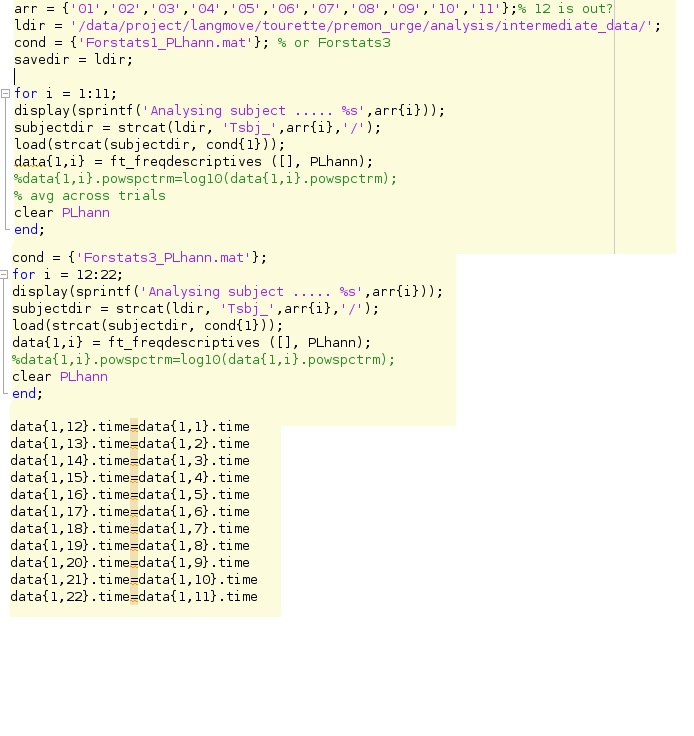The height and width of the screenshot is (736, 694).
Task: Click 'end;' closing the second for loop
Action: tap(27, 393)
